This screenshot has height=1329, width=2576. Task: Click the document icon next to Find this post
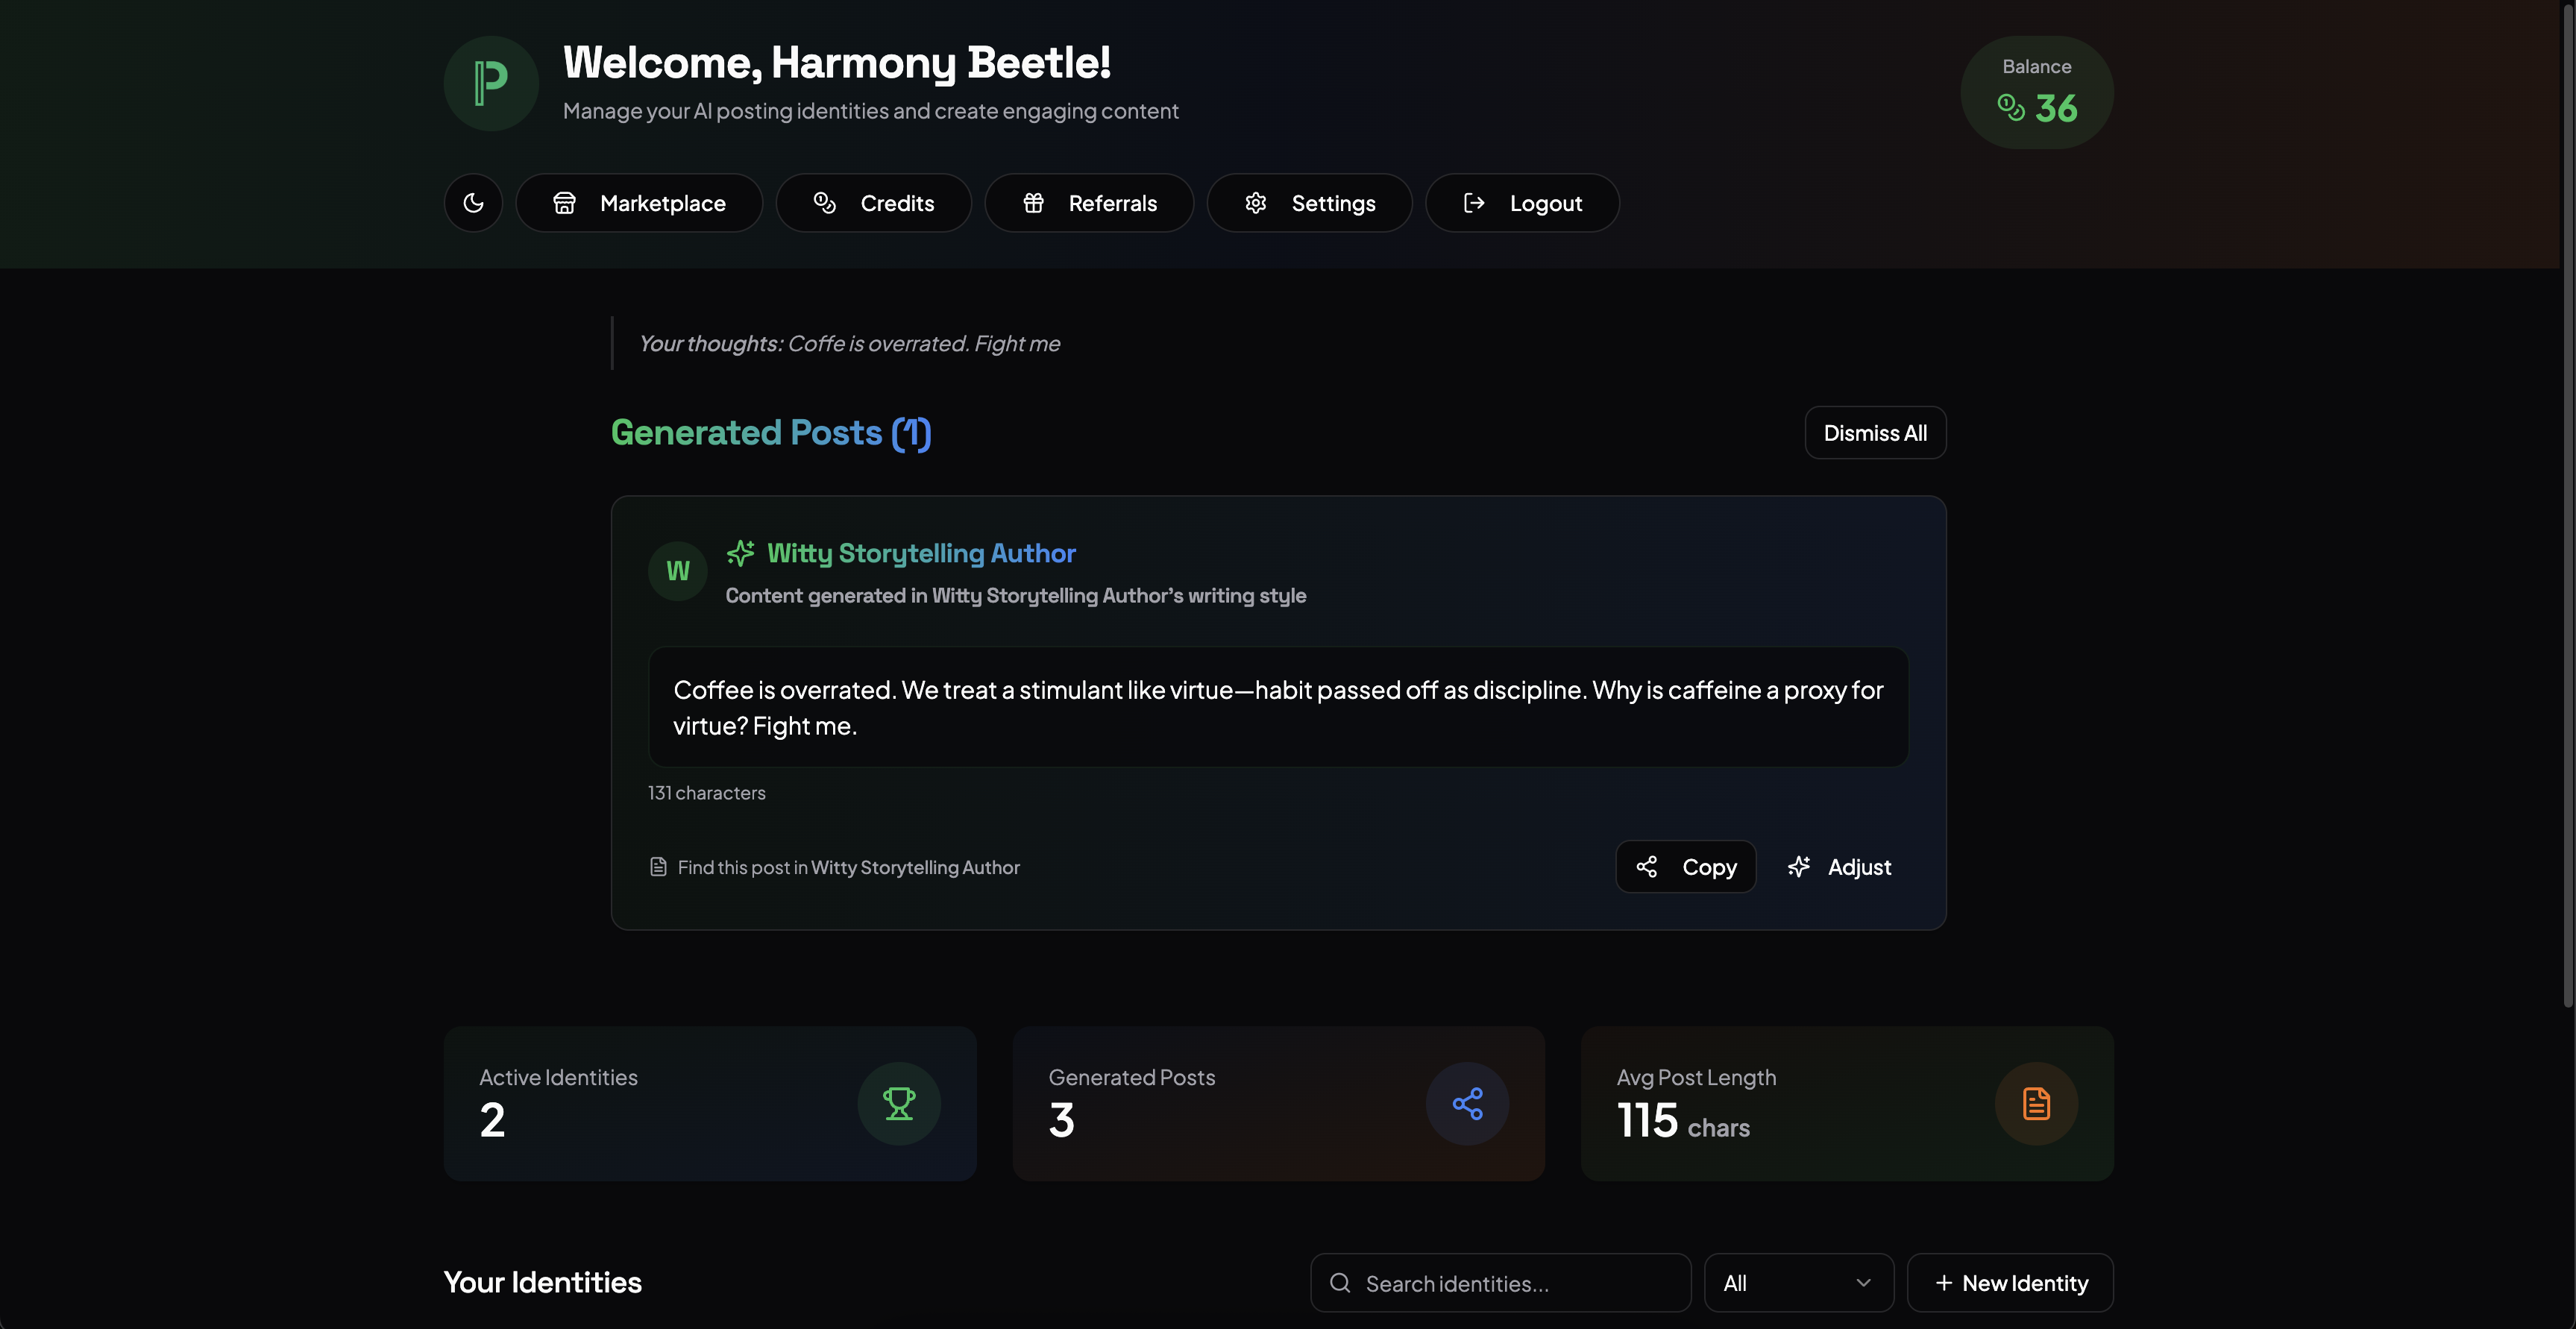658,866
